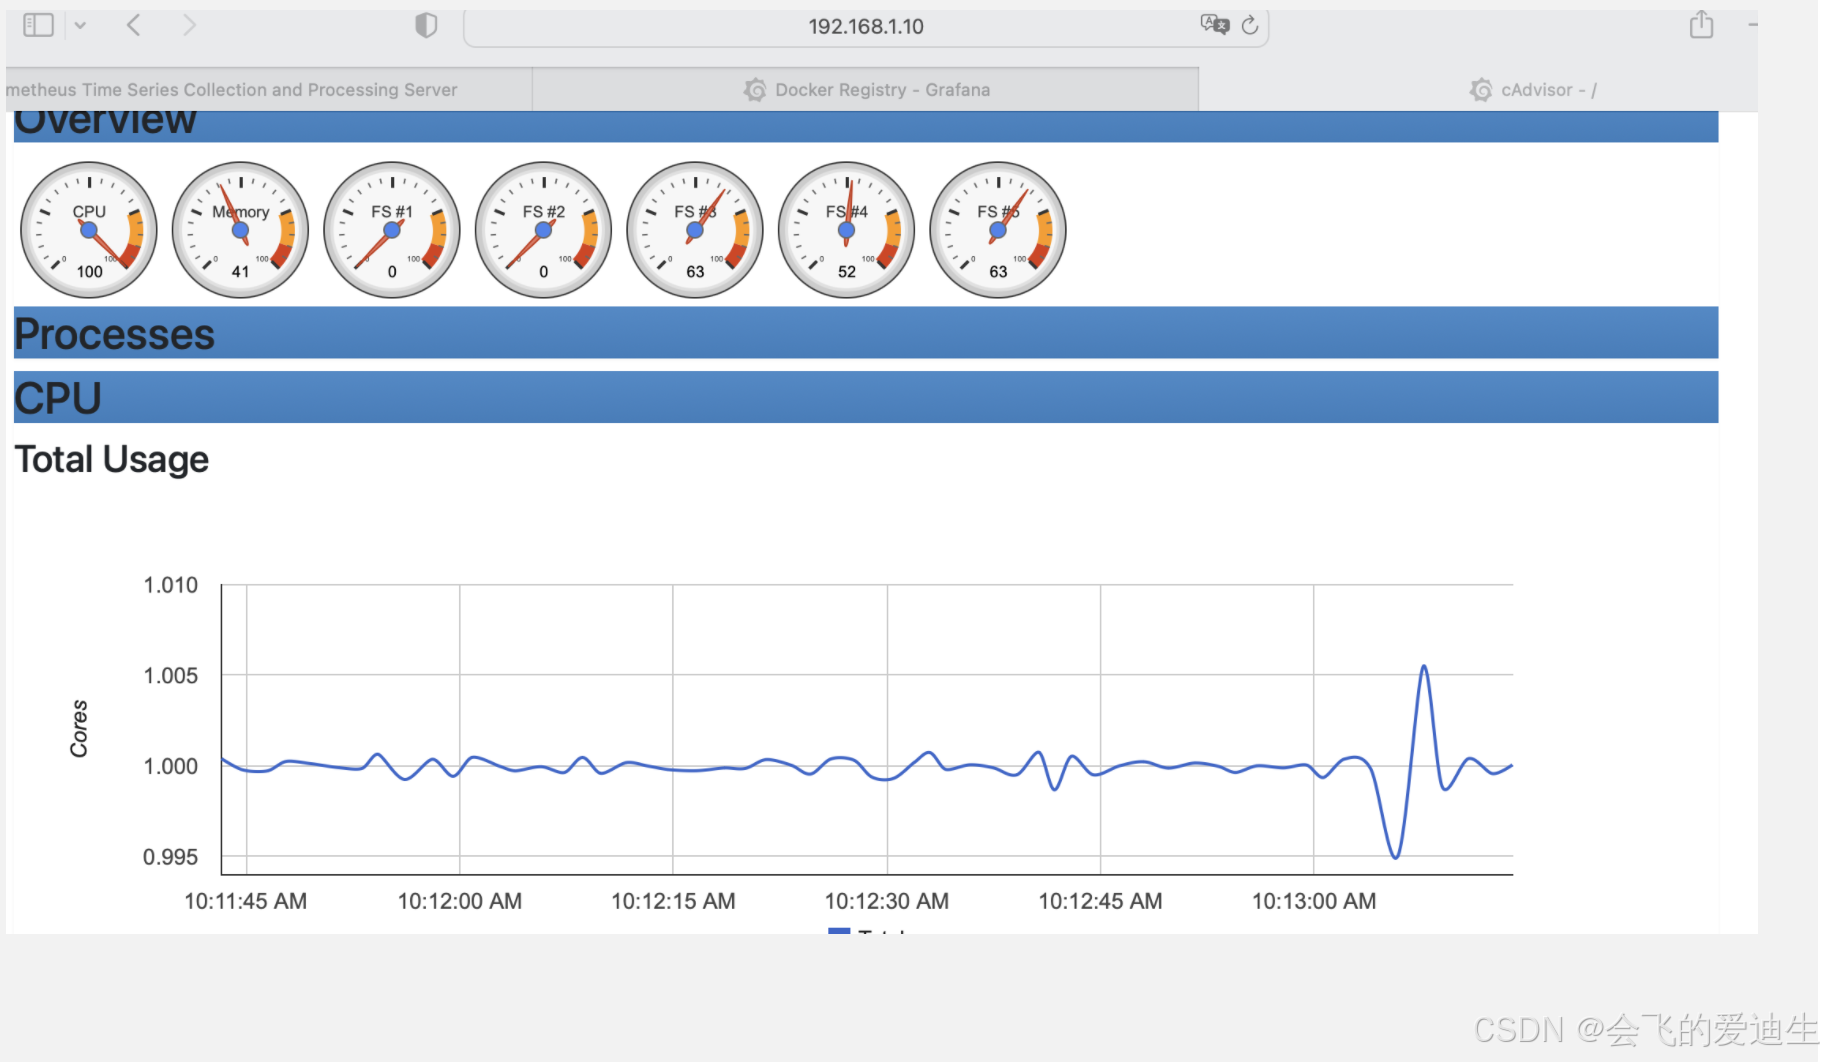The image size is (1824, 1062).
Task: Click the 10:12:00 AM time label
Action: [x=460, y=901]
